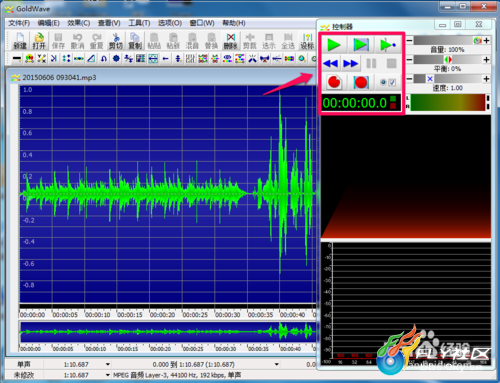
Task: Increase balance with the 平衡 plus button
Action: tap(486, 60)
